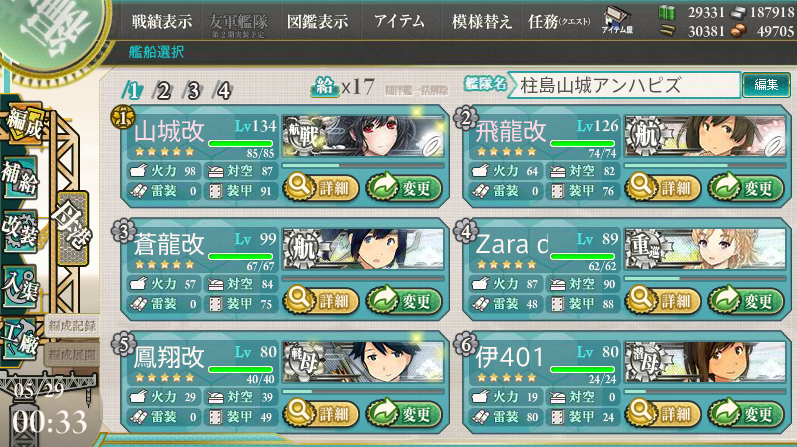Click the 編集 fleet name edit button
This screenshot has height=447, width=797.
click(766, 84)
